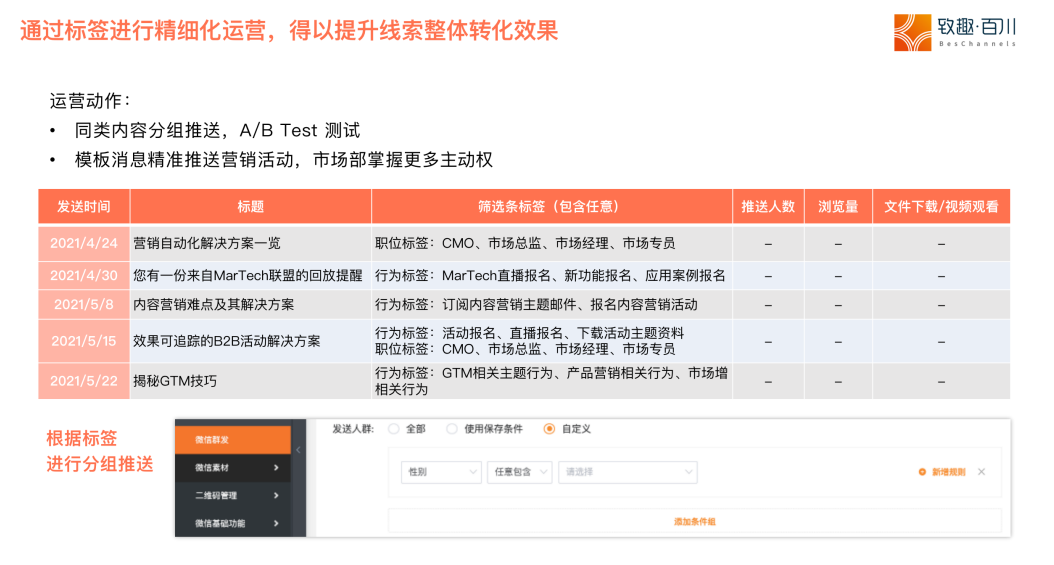
Task: Open the 任意包含 dropdown
Action: tap(520, 472)
